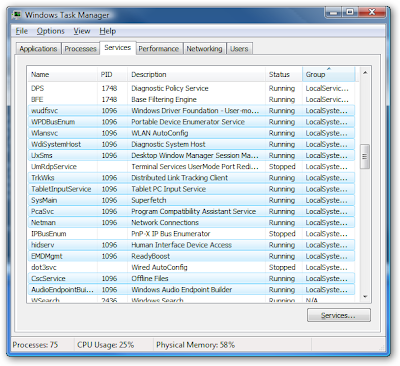Switch to the Applications tab

pos(38,49)
